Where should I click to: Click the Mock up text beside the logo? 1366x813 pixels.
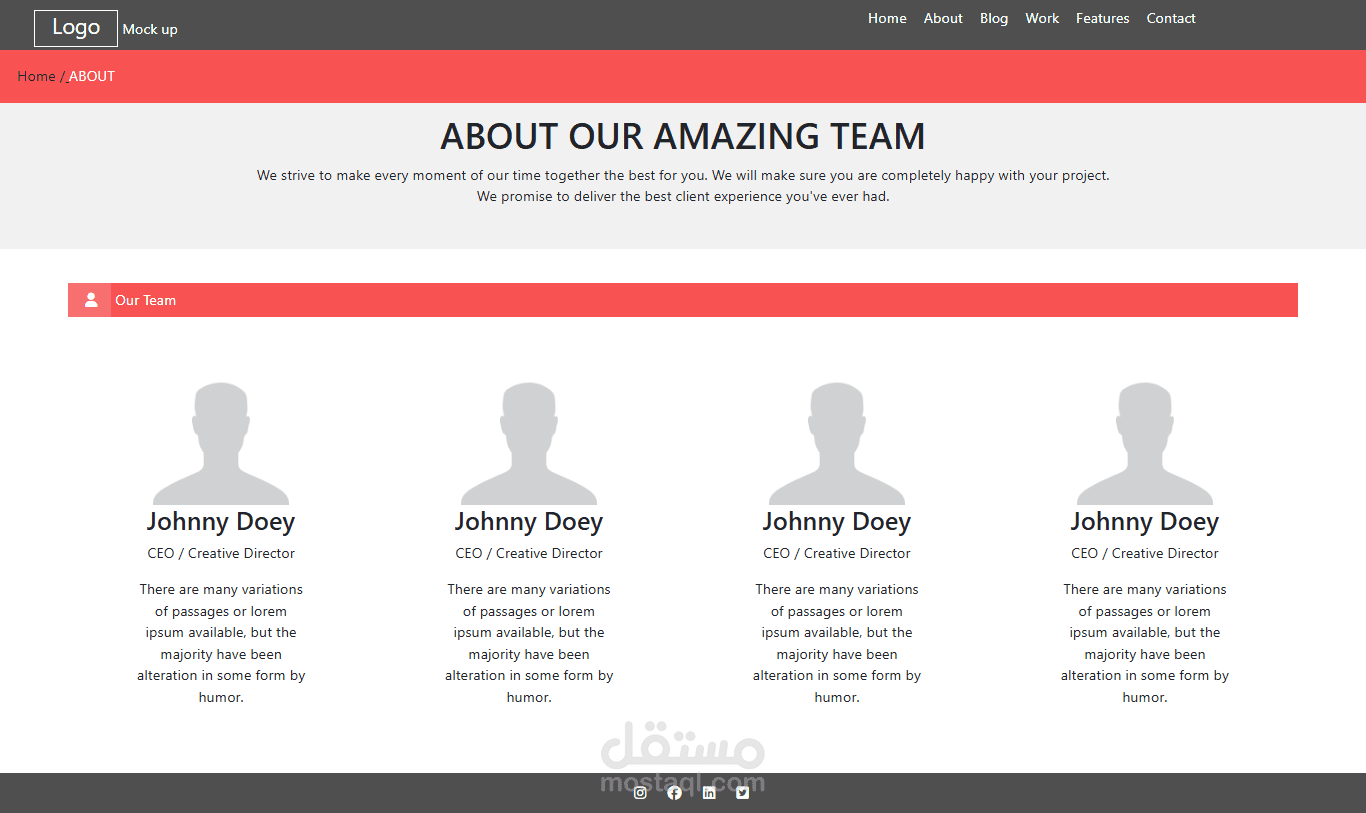(x=150, y=29)
